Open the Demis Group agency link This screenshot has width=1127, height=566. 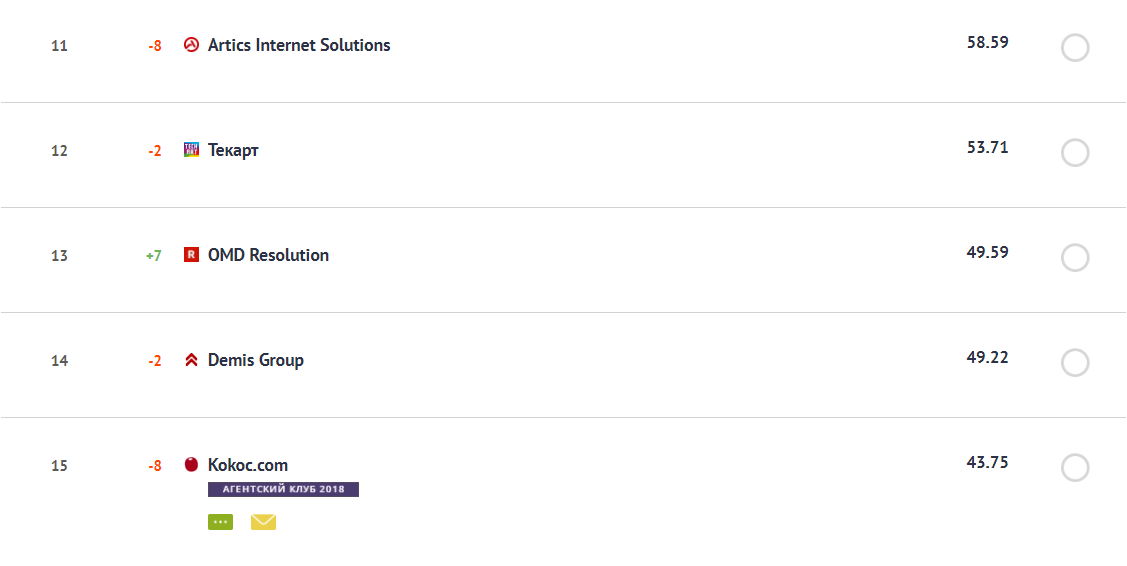click(x=256, y=360)
